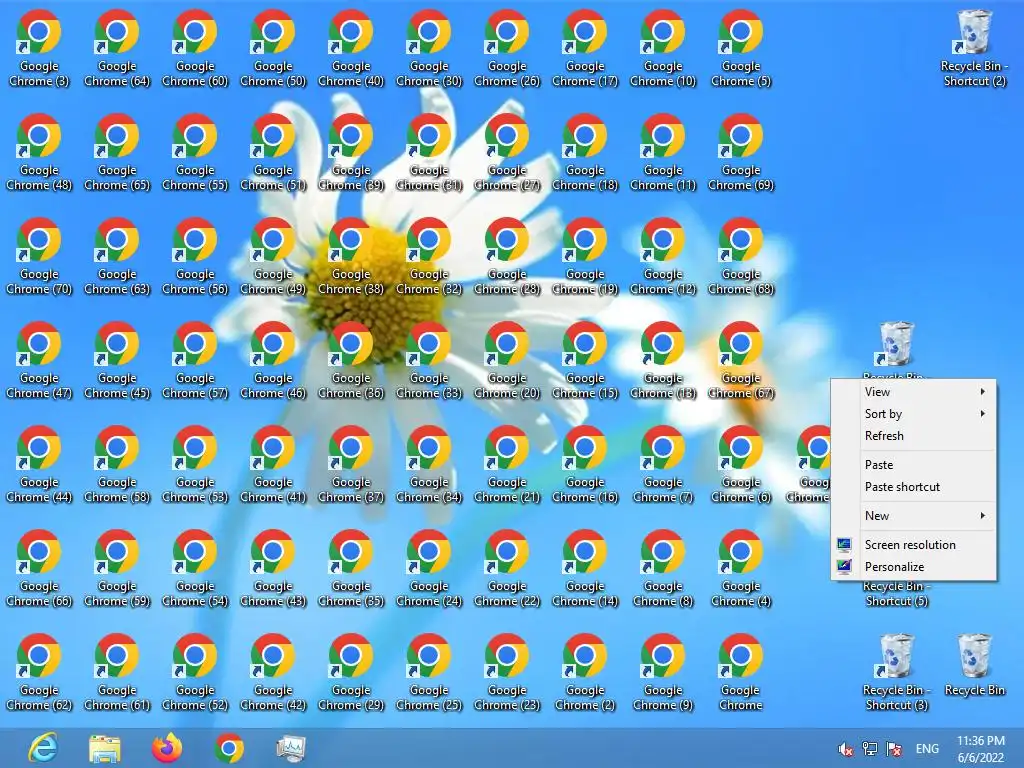
Task: Open the system monitor taskbar icon
Action: click(x=291, y=748)
